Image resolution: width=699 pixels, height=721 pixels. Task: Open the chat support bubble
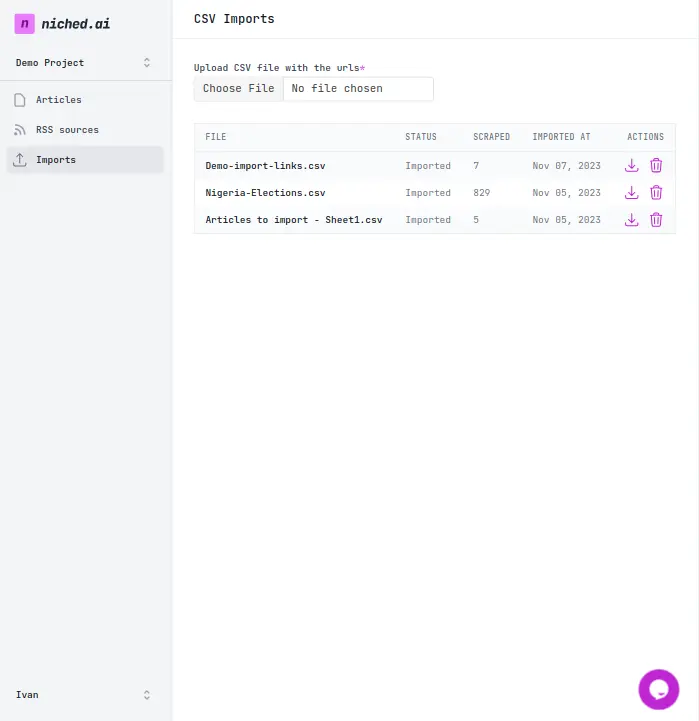click(659, 689)
